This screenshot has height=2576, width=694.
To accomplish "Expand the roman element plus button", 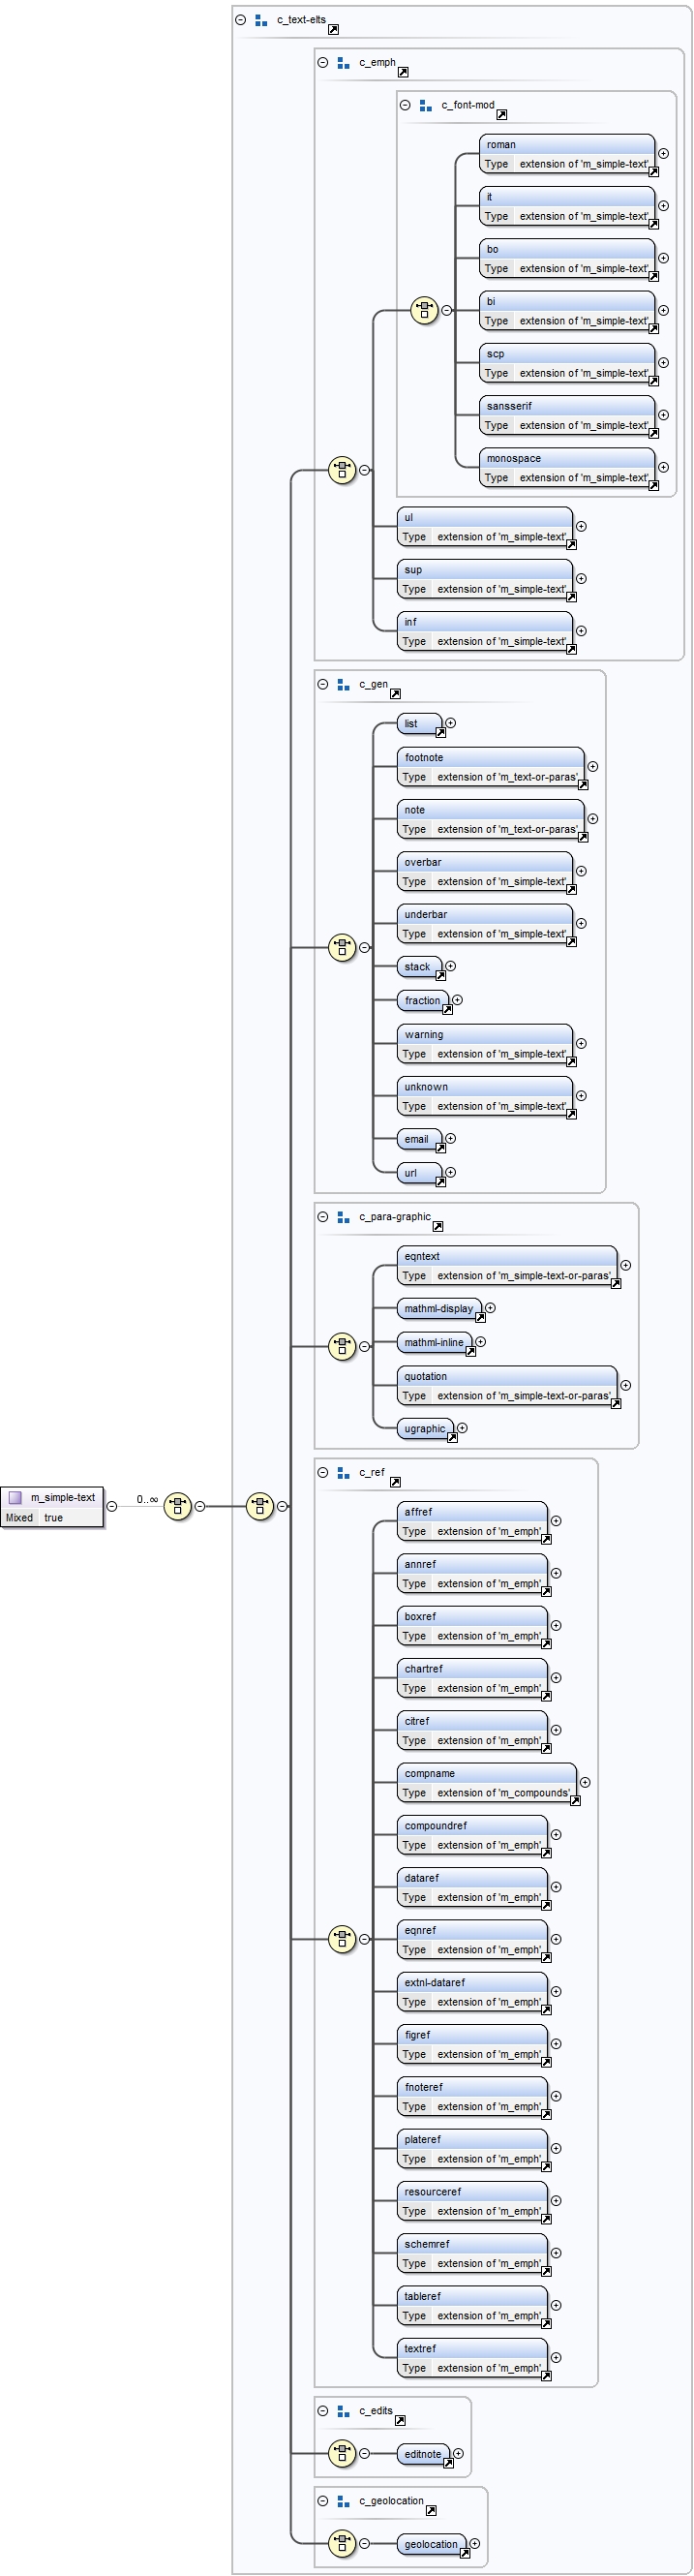I will click(x=663, y=154).
